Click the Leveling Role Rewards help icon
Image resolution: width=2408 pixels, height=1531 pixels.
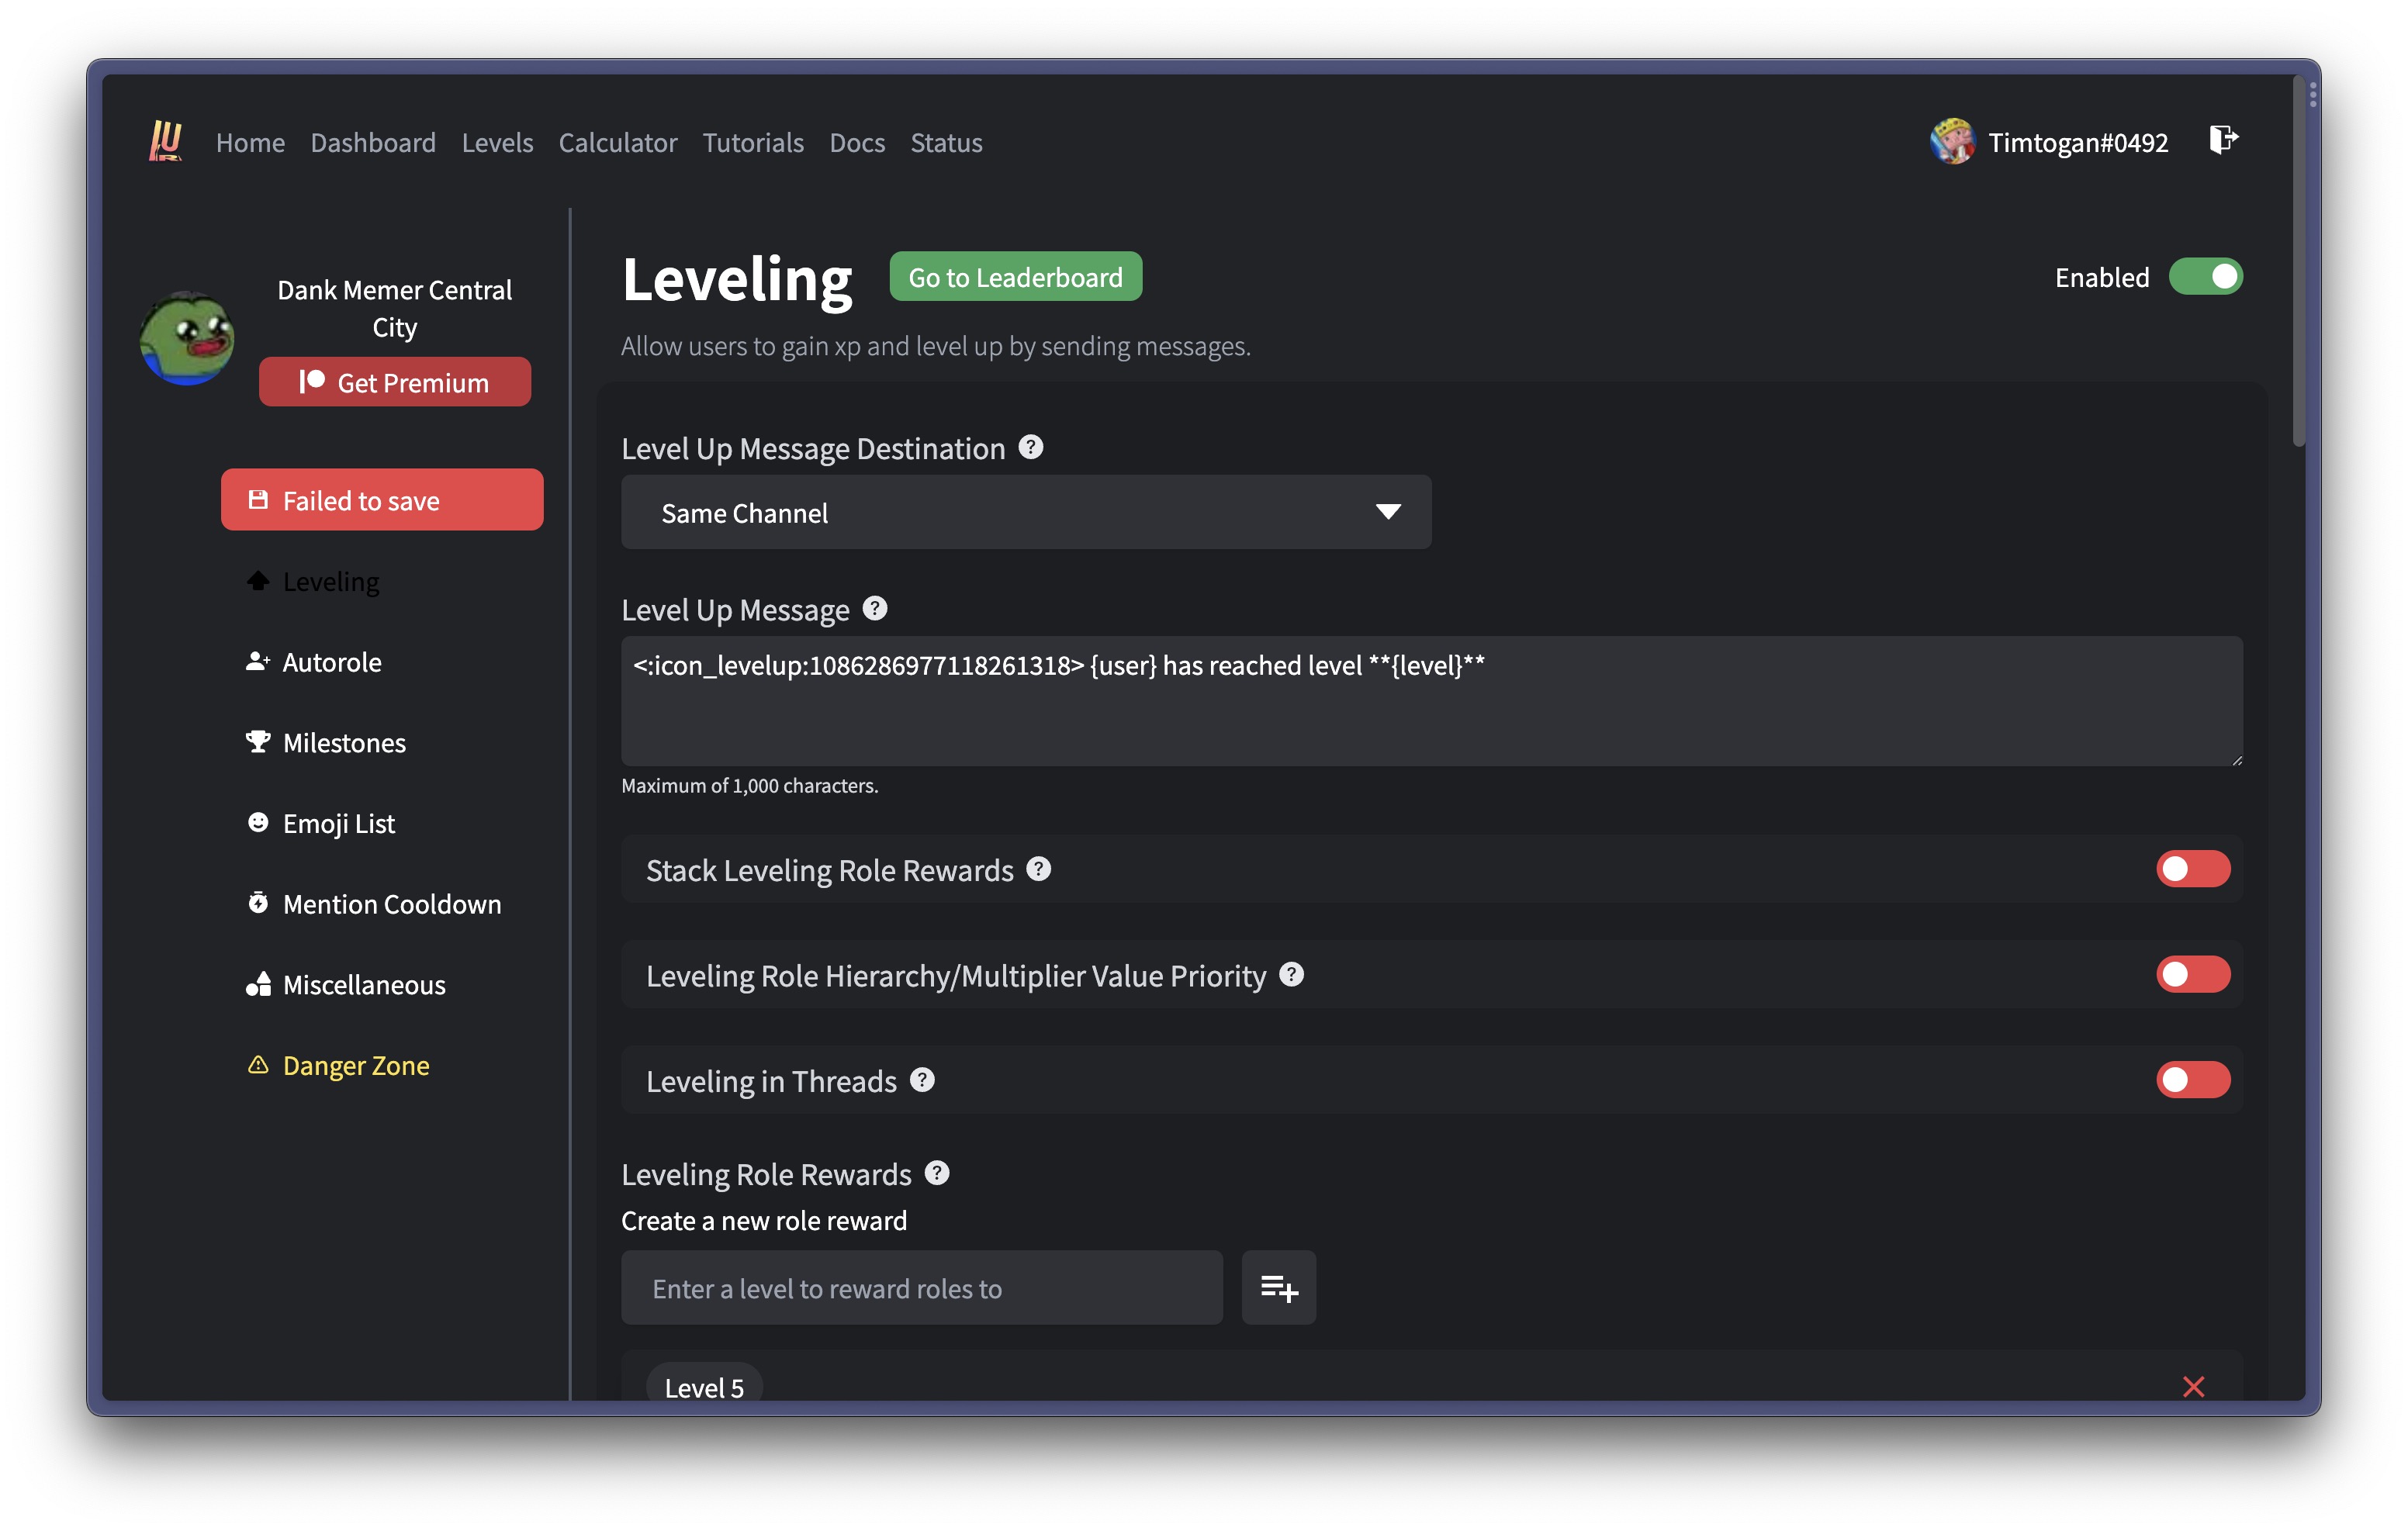click(x=937, y=1173)
